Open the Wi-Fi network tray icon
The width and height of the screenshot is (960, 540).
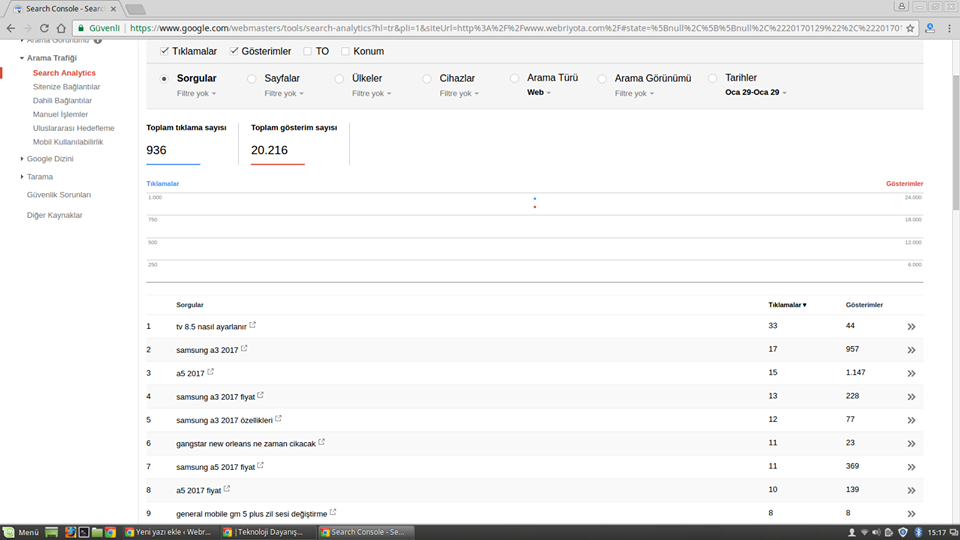(x=864, y=533)
